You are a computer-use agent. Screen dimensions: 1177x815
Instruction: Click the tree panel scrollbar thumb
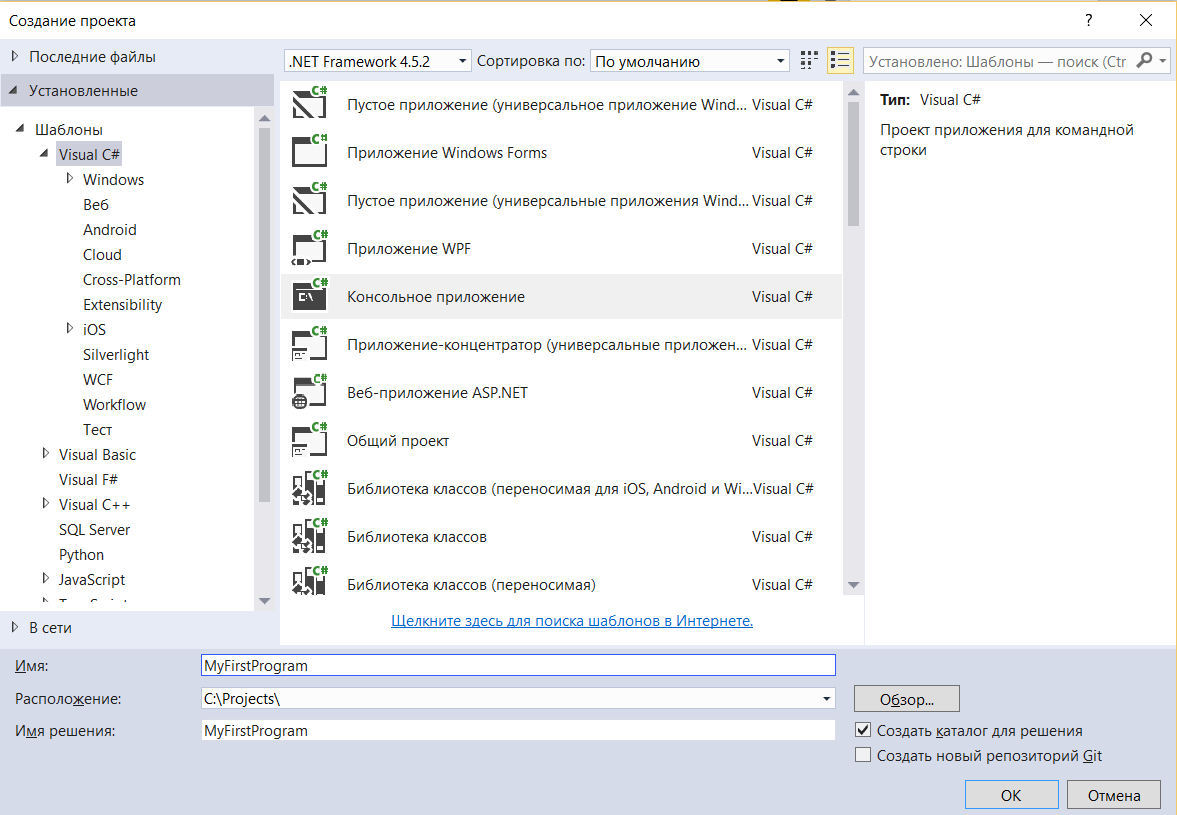(264, 314)
